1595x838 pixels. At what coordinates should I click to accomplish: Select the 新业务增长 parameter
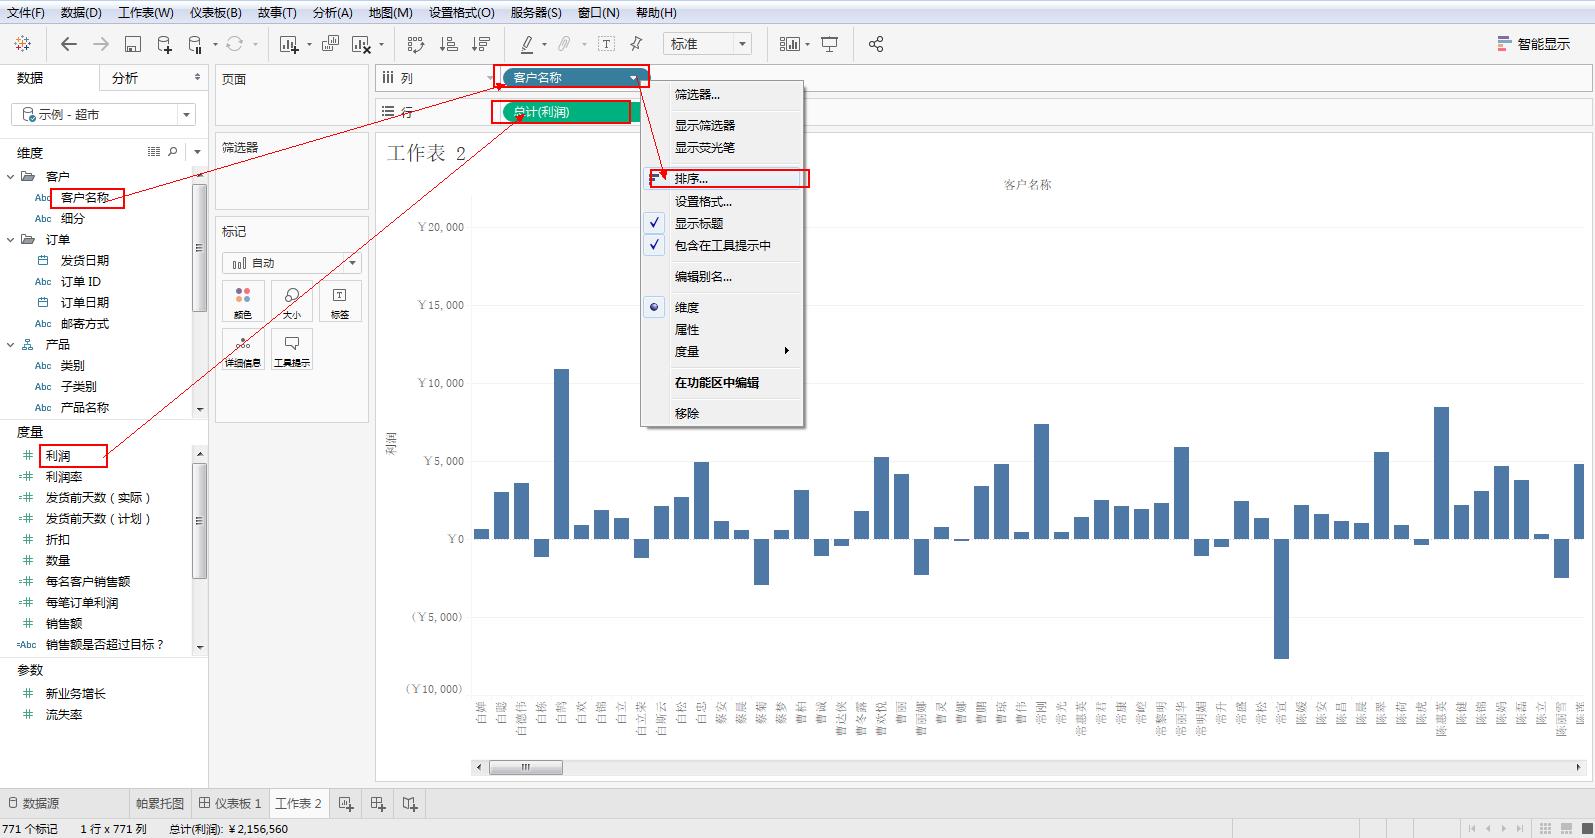(76, 693)
